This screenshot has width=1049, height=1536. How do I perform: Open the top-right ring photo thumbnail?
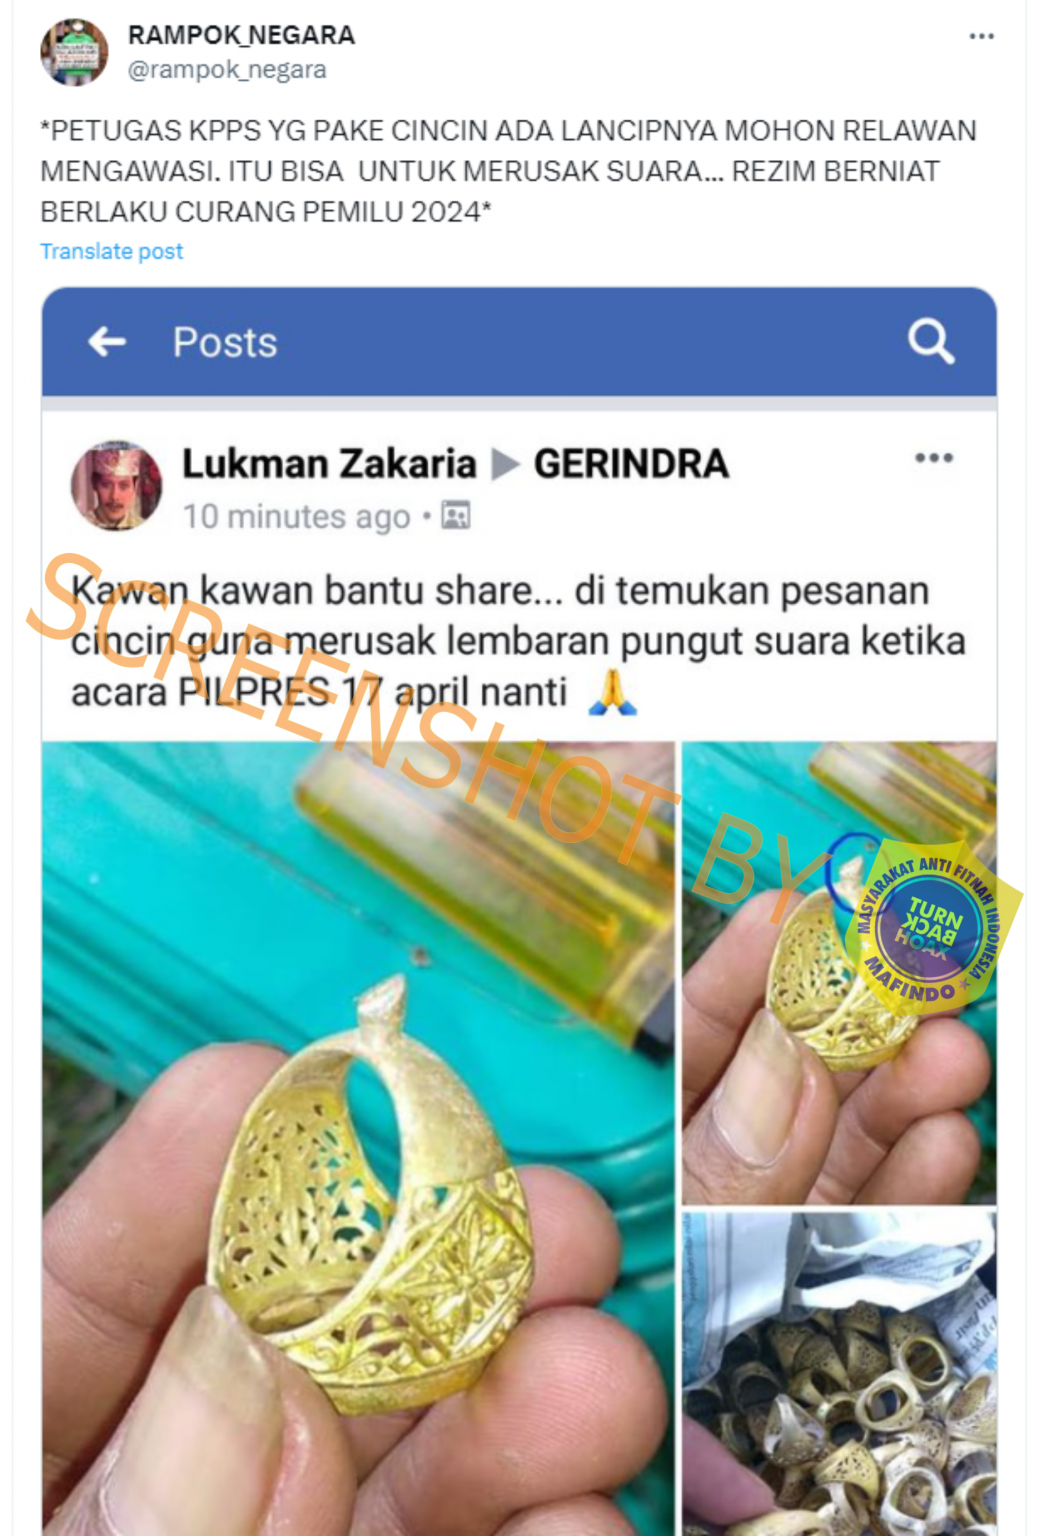click(839, 973)
